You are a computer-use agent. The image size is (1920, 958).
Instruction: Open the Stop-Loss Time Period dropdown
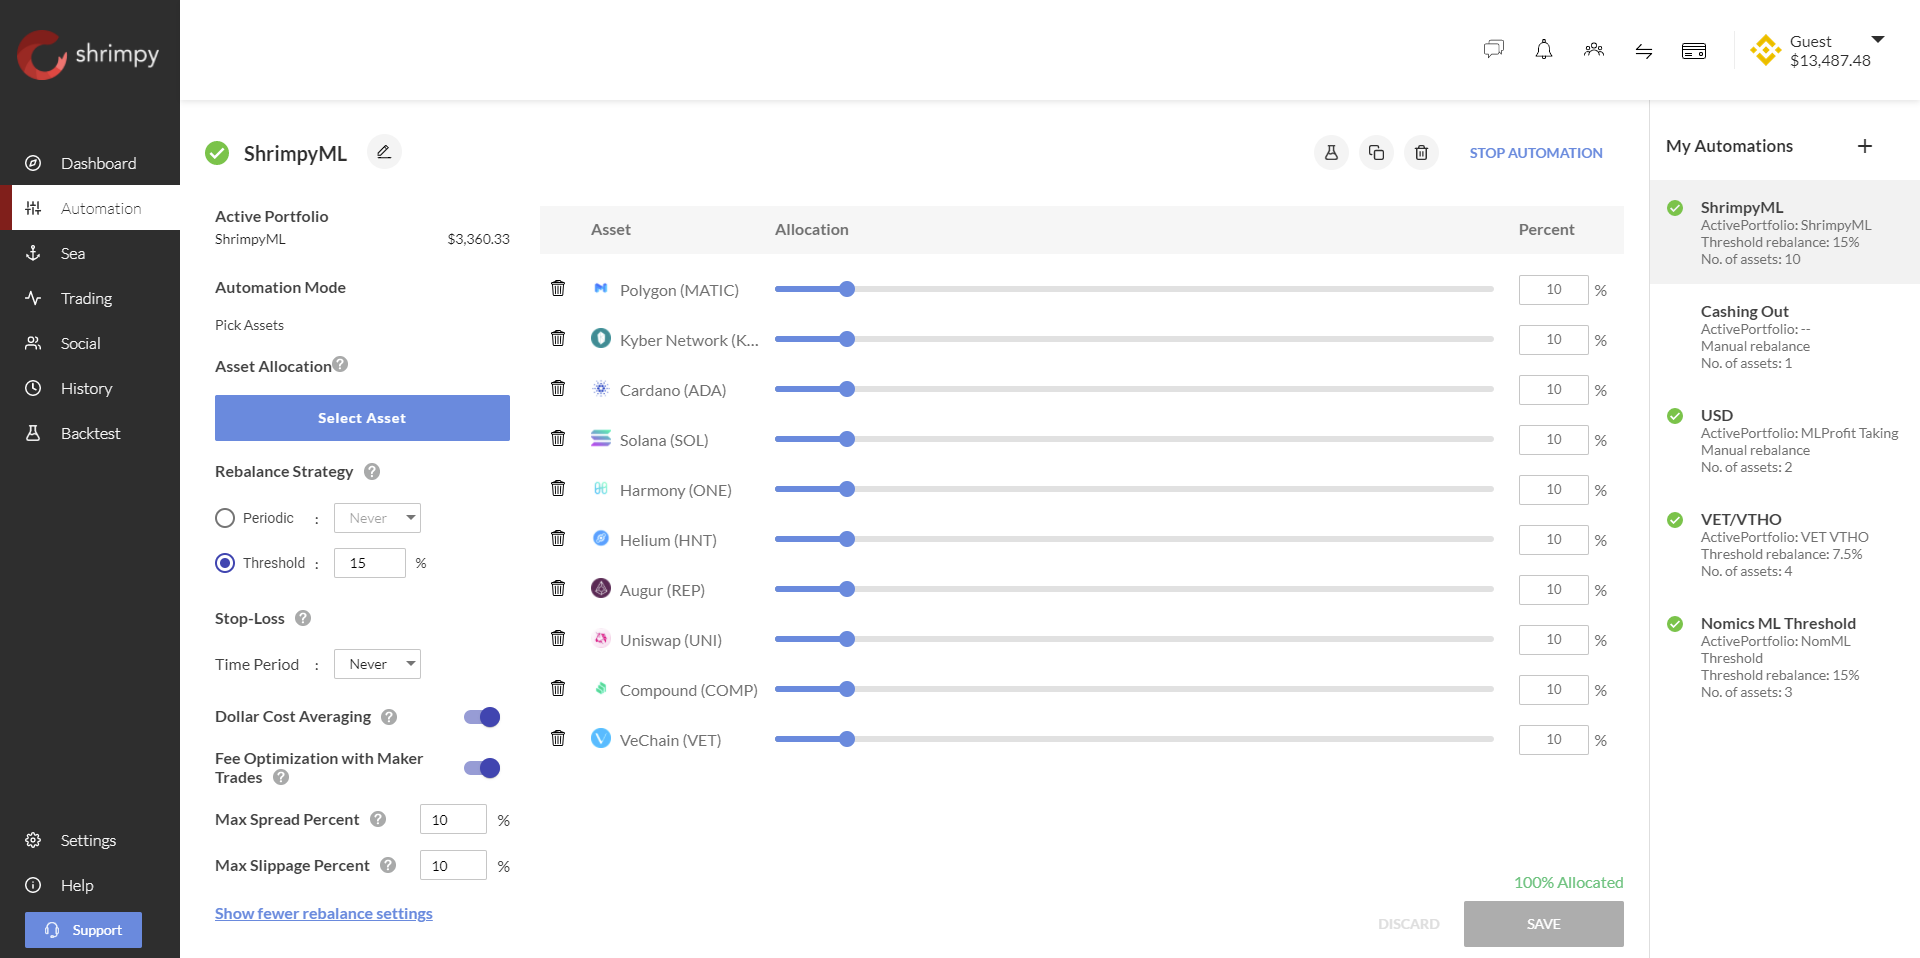pyautogui.click(x=377, y=664)
